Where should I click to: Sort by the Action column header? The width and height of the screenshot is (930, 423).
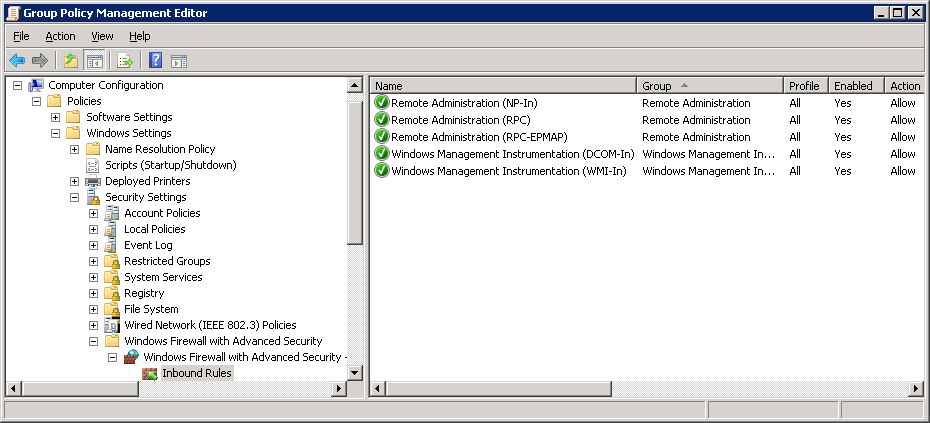(904, 86)
